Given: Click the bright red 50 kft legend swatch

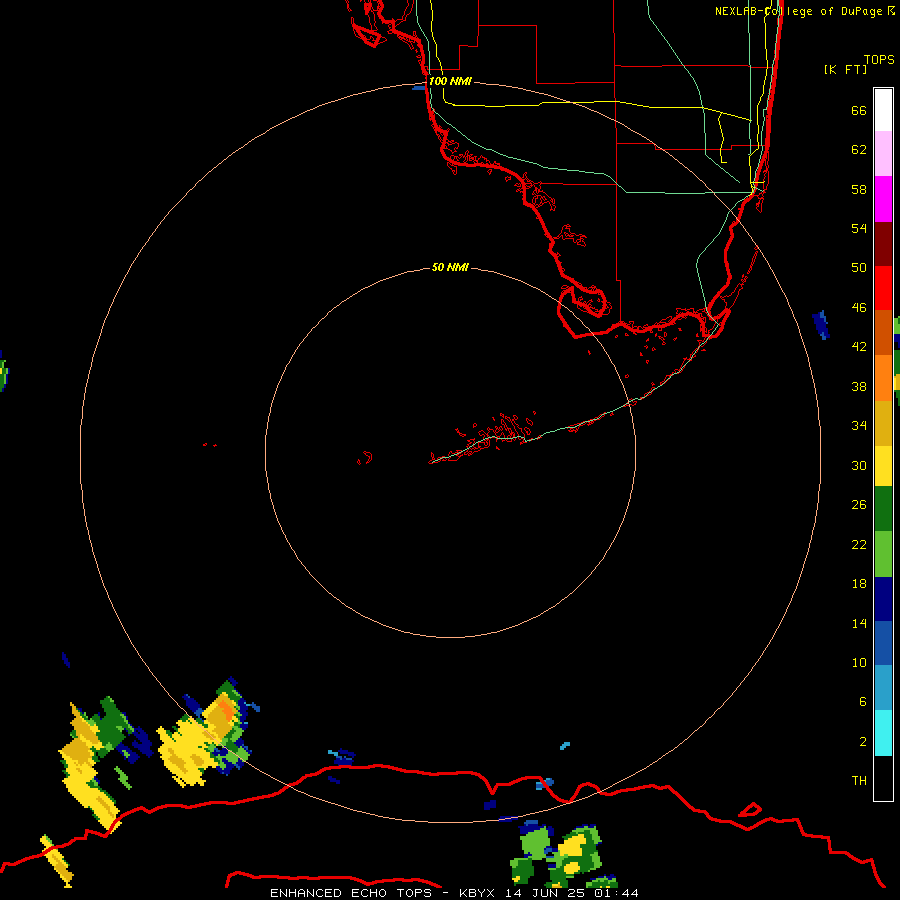Looking at the screenshot, I should click(883, 288).
